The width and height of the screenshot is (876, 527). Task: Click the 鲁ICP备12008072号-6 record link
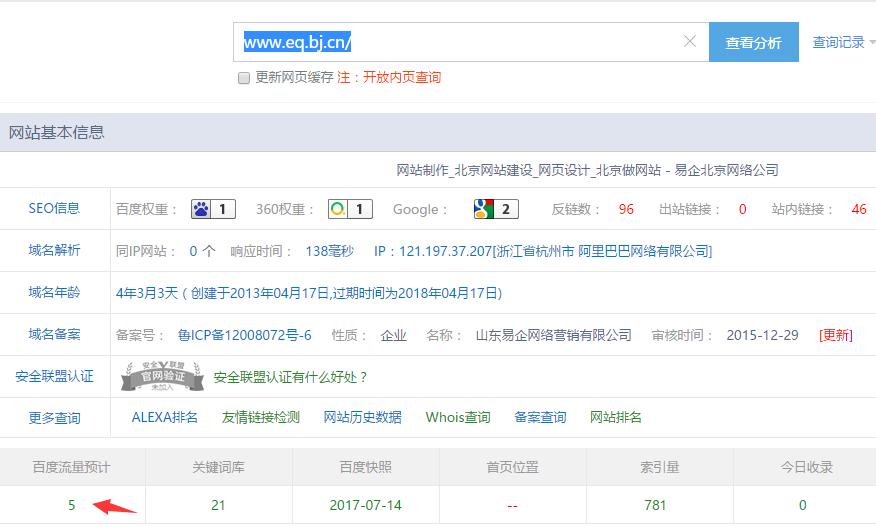point(244,335)
